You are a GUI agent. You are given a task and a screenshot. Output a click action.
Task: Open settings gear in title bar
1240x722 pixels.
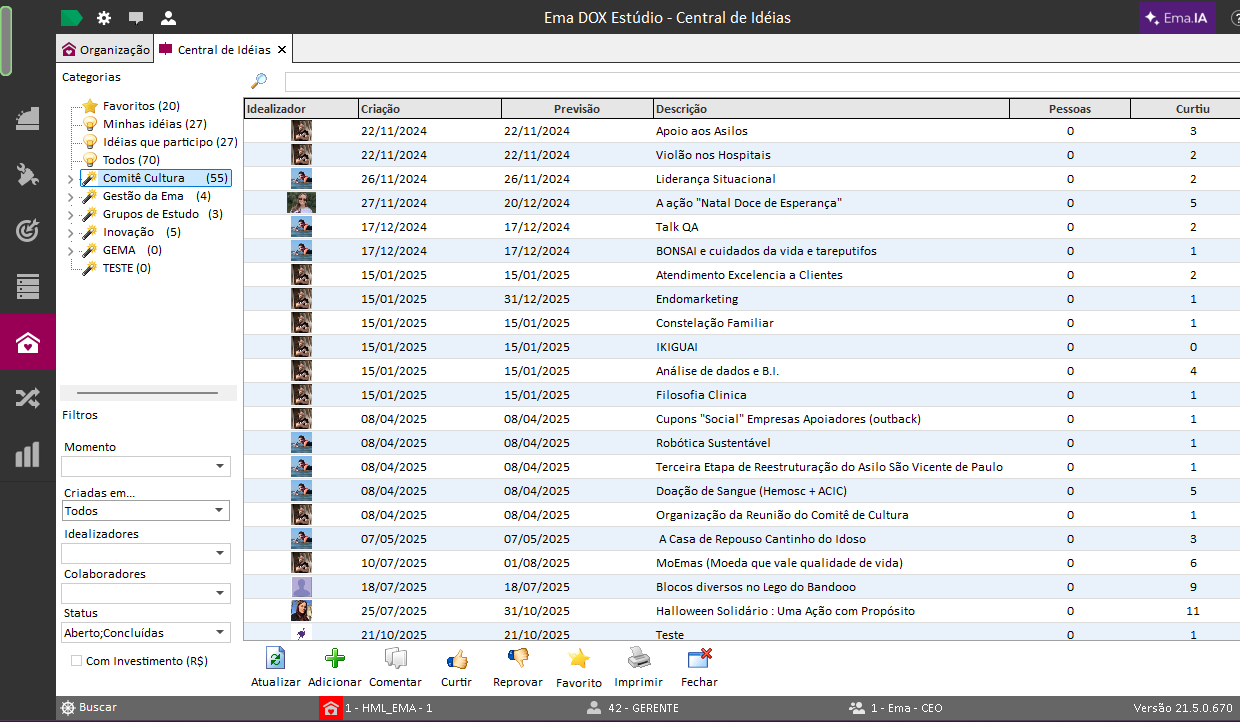[x=104, y=18]
